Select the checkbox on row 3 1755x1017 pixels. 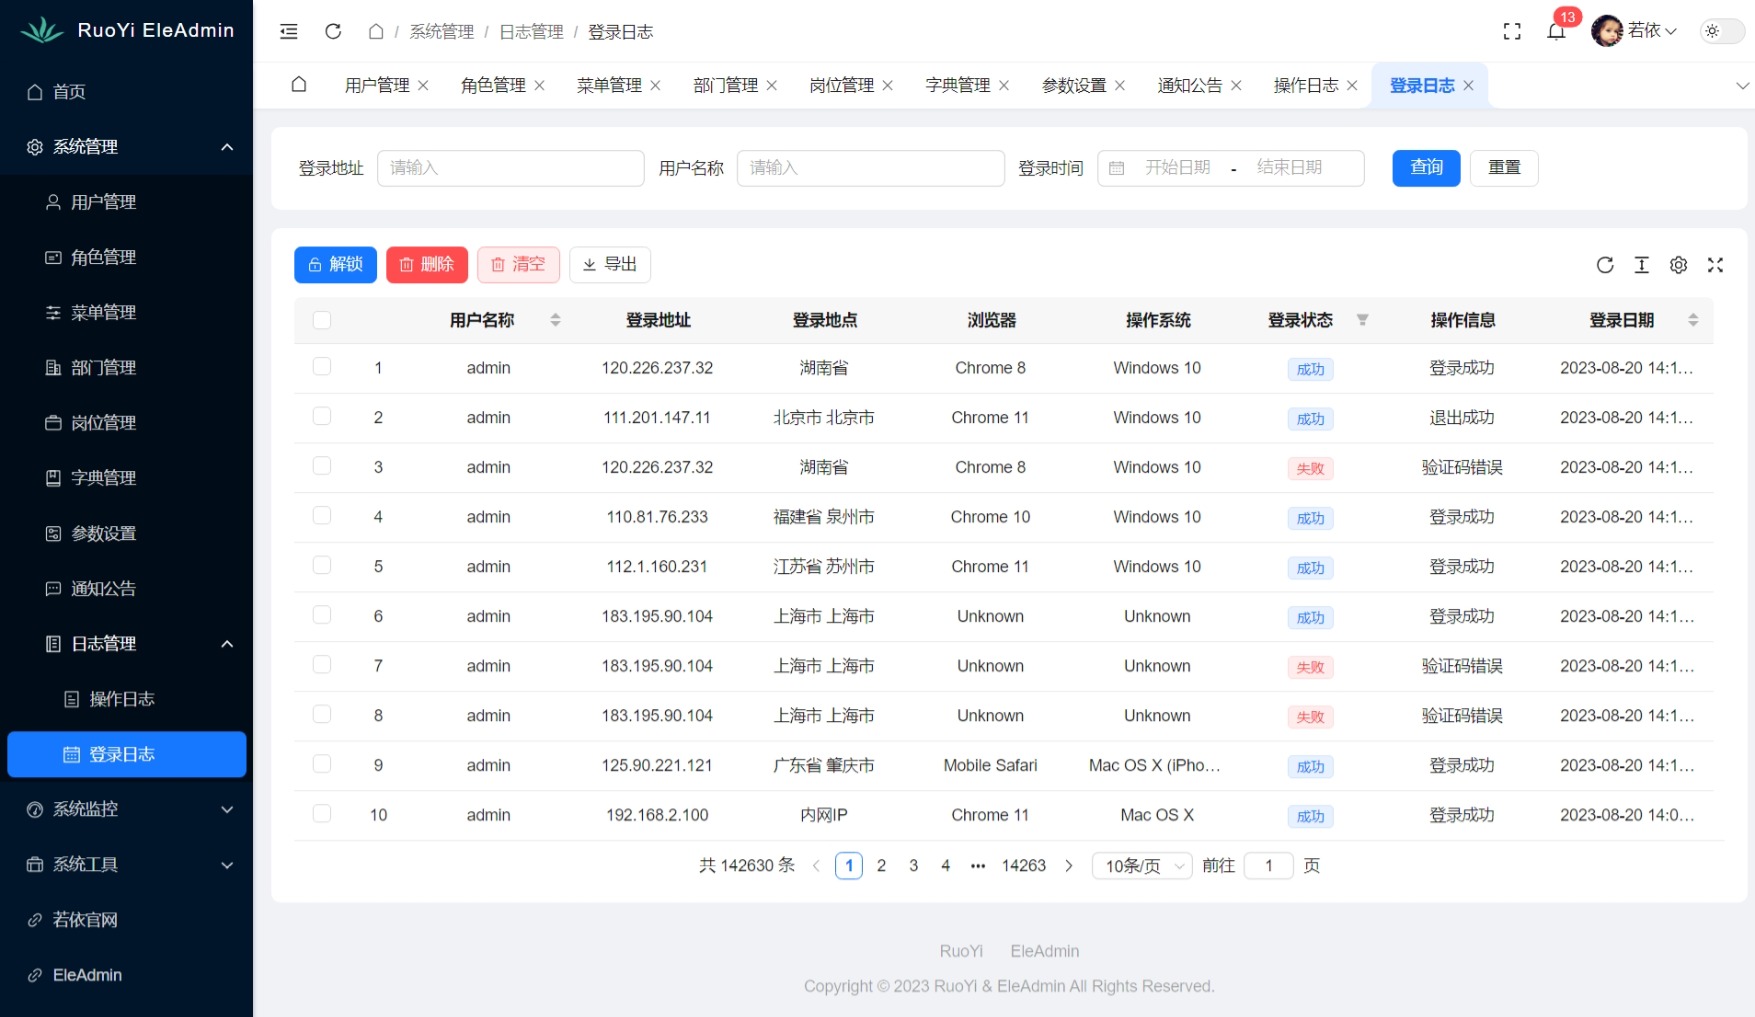[x=321, y=465]
